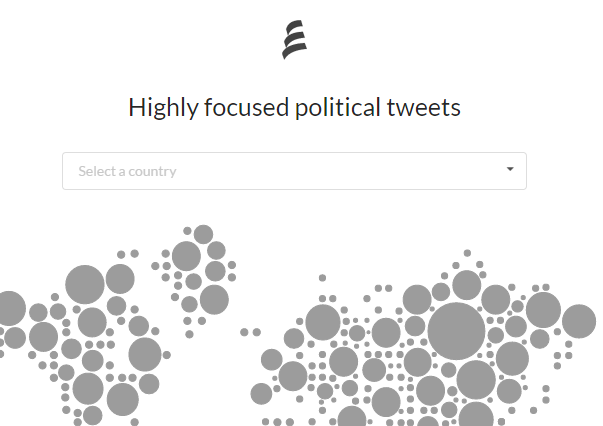
Task: Click the isolated bubble at right cluster's lower-left
Action: 261,394
